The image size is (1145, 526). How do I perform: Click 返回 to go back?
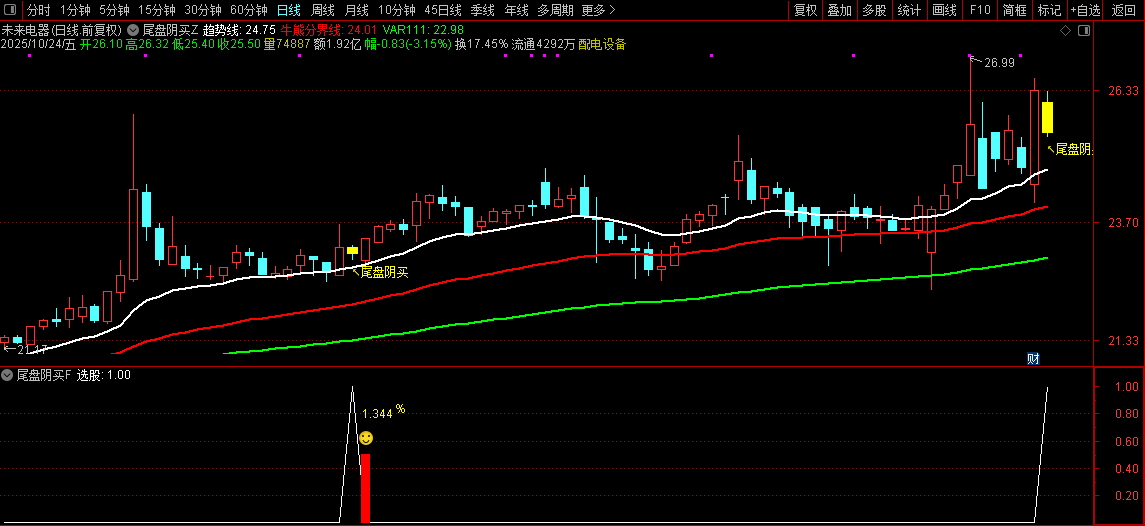(1124, 10)
